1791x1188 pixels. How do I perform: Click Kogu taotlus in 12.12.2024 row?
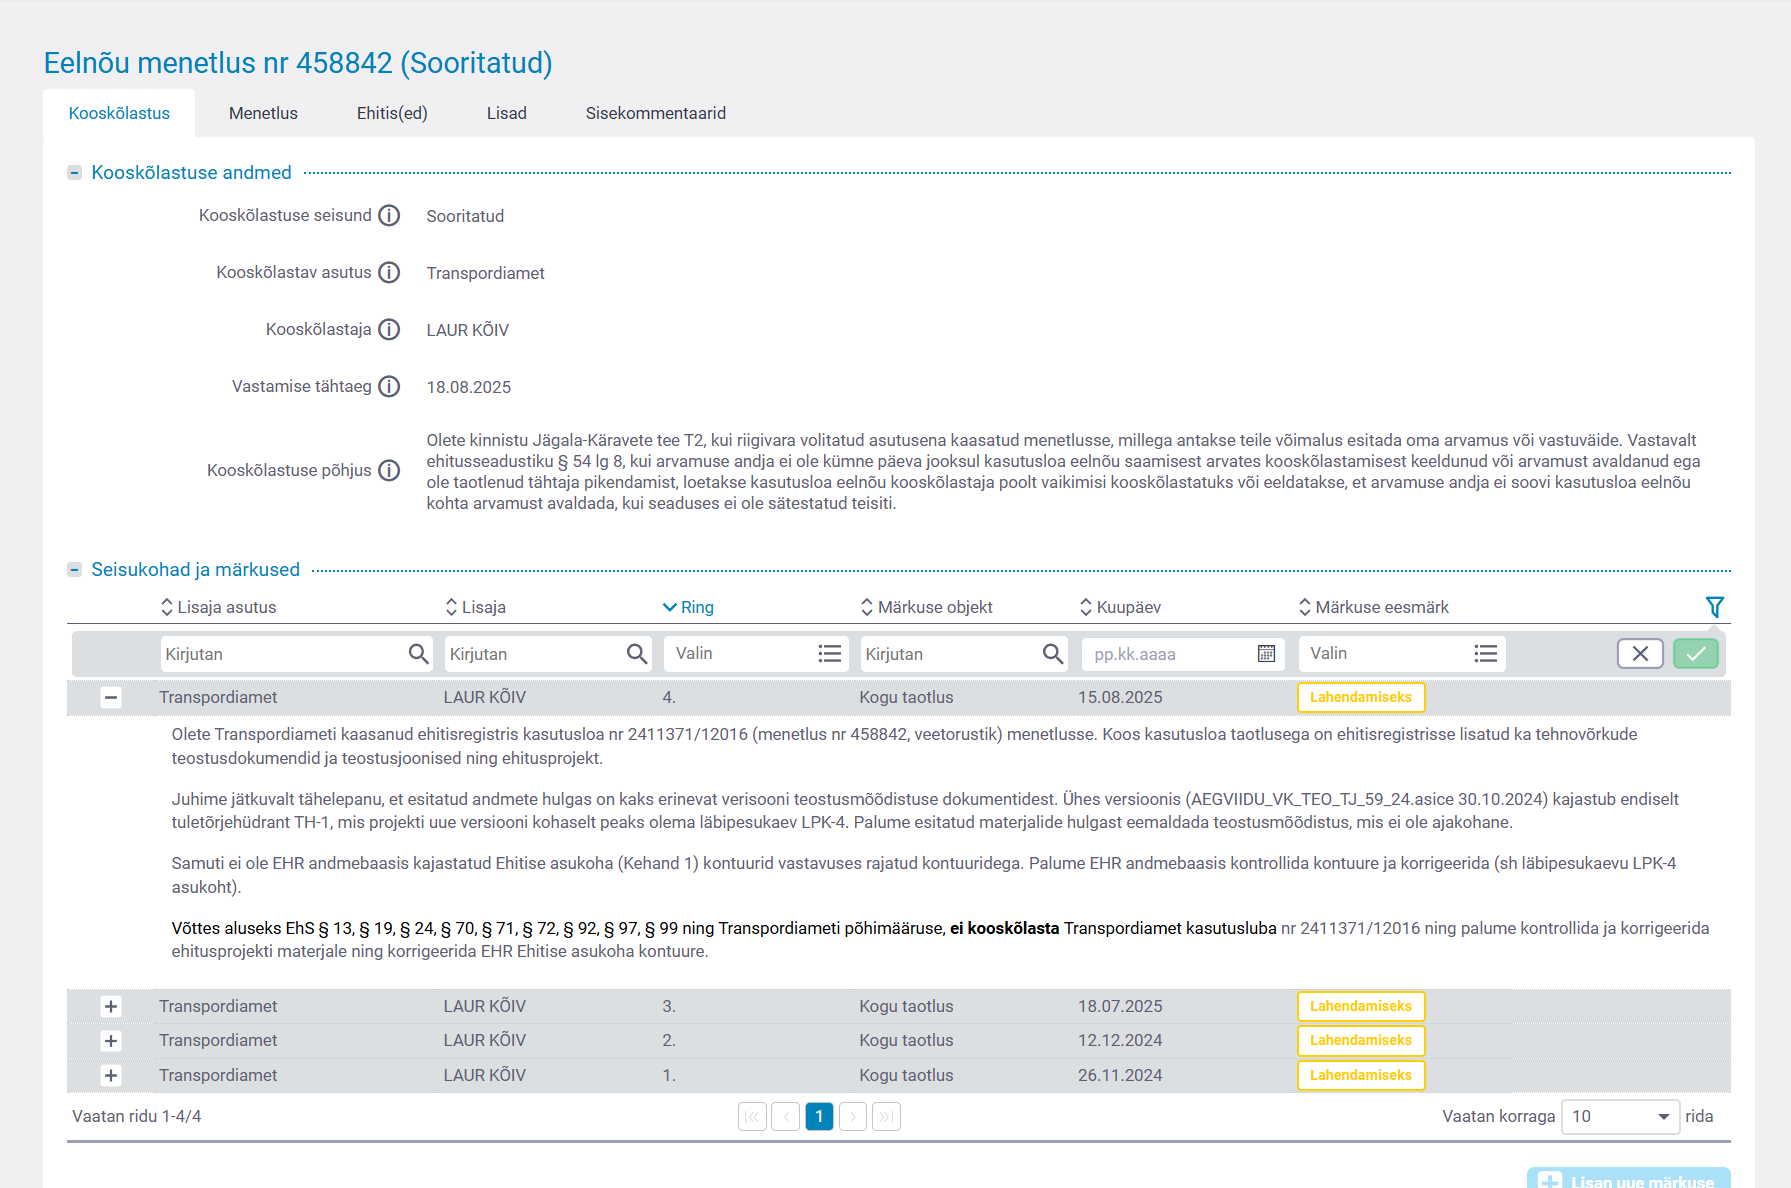(x=907, y=1041)
